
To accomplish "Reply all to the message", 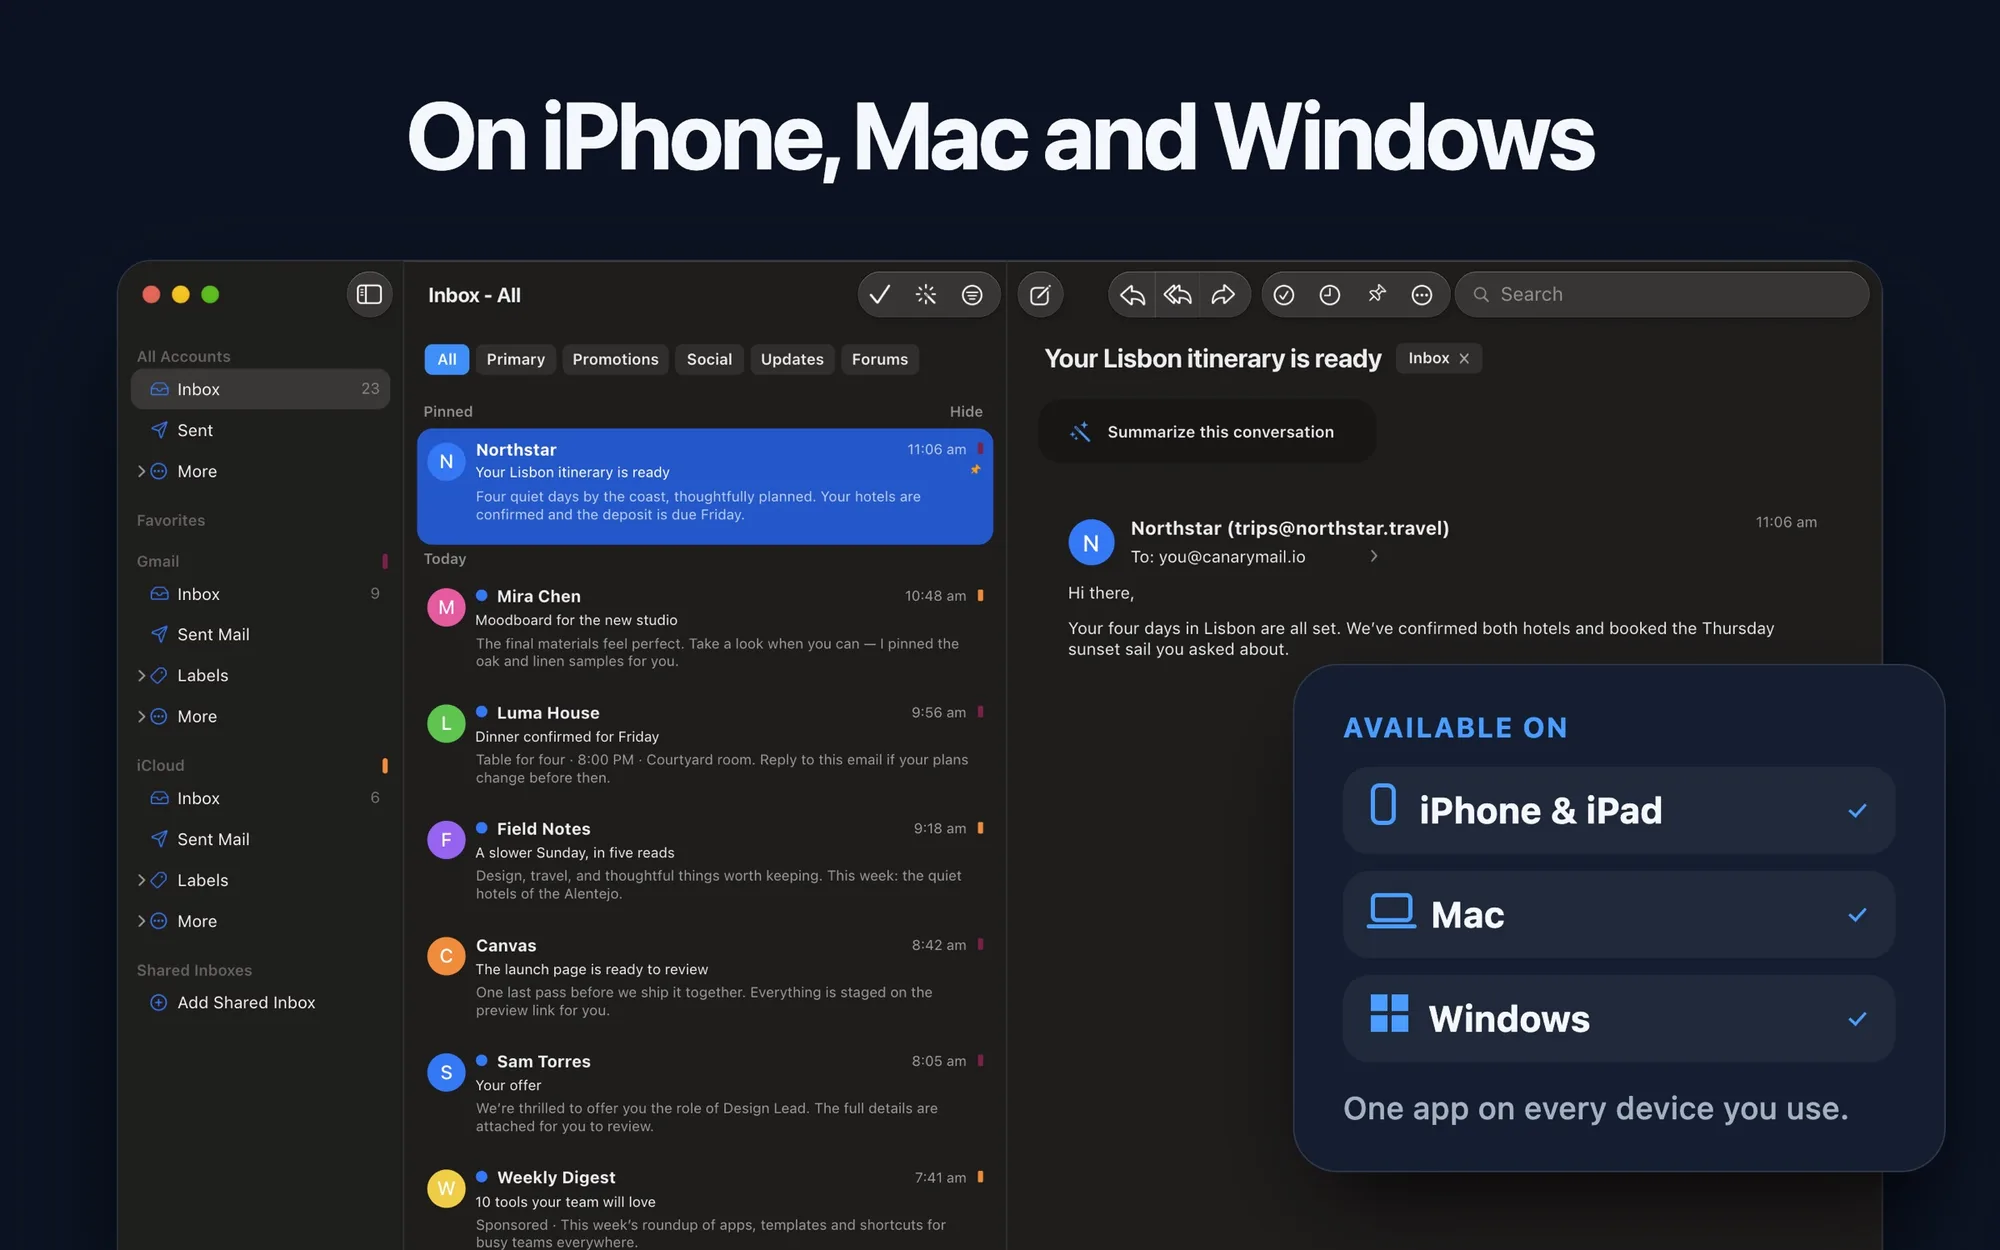I will pos(1178,294).
